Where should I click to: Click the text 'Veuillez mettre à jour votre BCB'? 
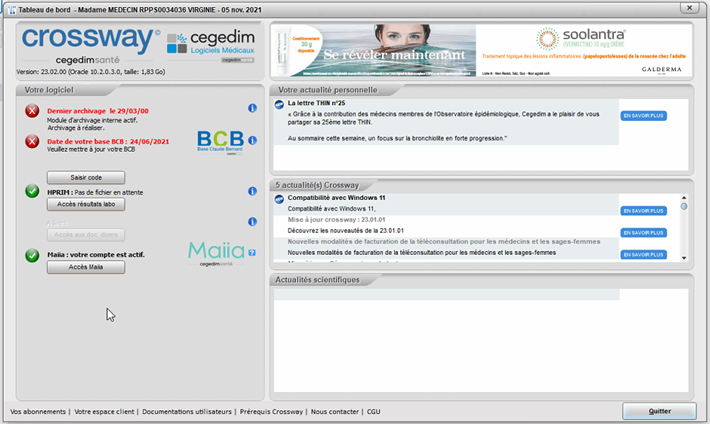[91, 149]
